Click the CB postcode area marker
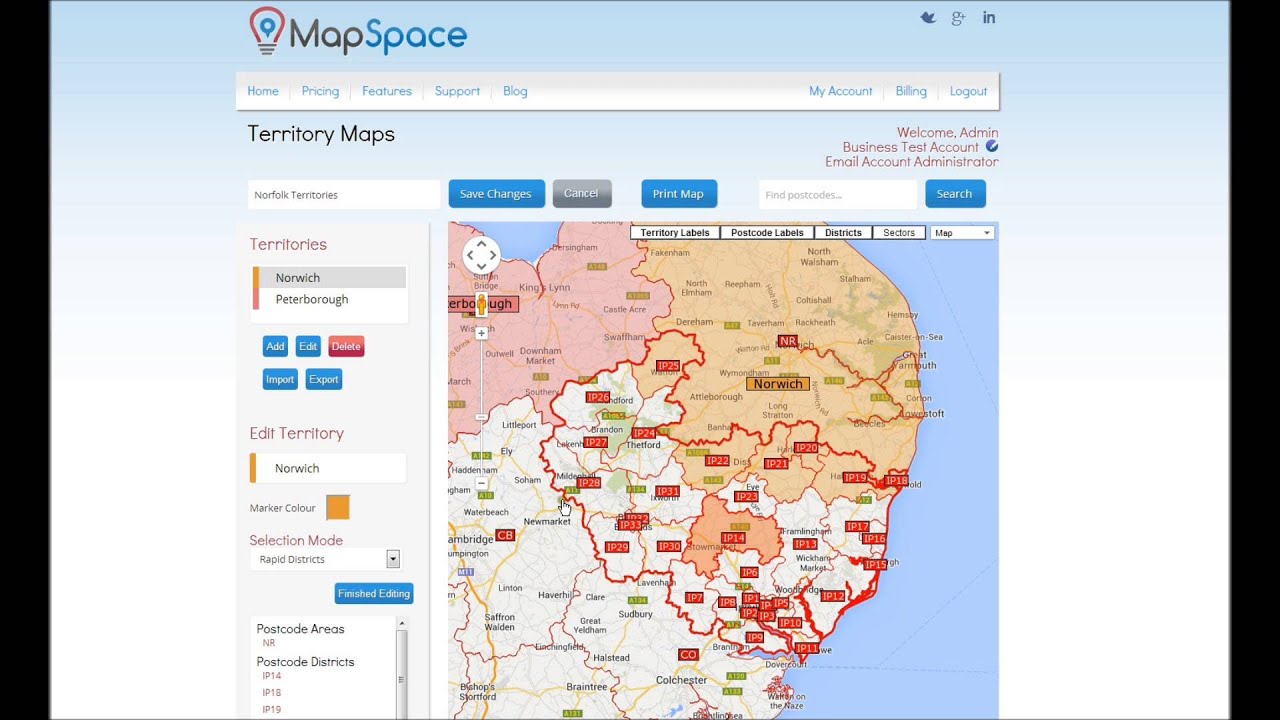Screen dimensions: 1280x720 point(505,535)
